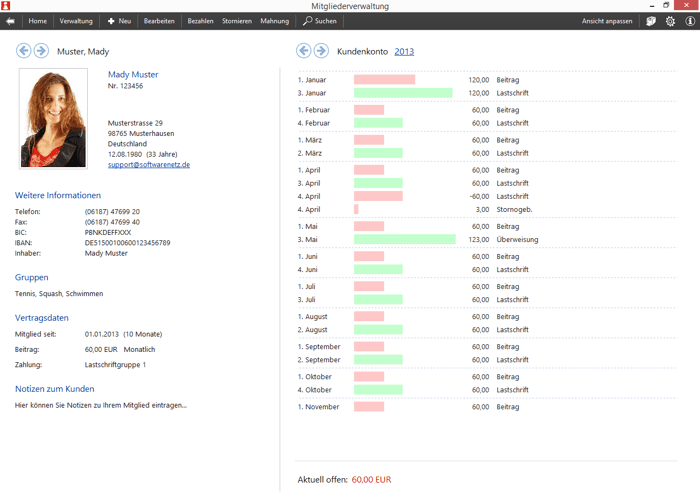The height and width of the screenshot is (503, 700).
Task: Show next year in Kundenkonto
Action: coord(321,51)
